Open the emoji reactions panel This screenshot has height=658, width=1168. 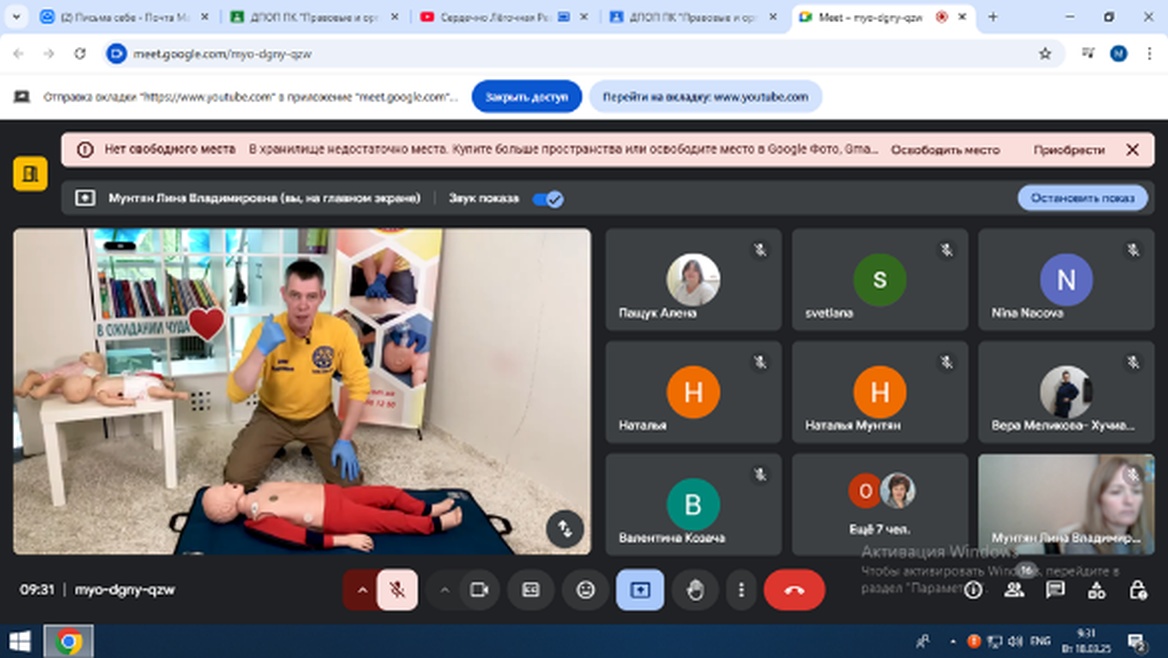click(586, 590)
